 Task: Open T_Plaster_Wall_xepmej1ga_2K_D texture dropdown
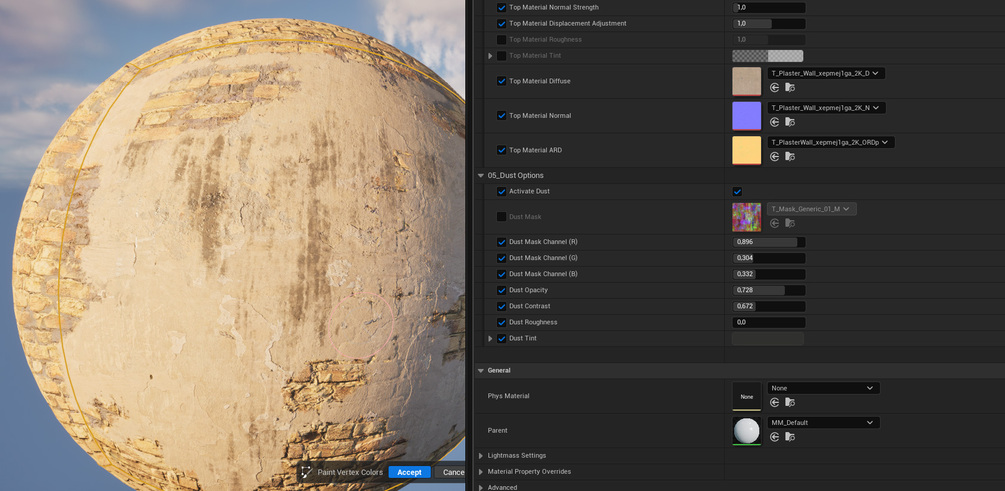[826, 73]
